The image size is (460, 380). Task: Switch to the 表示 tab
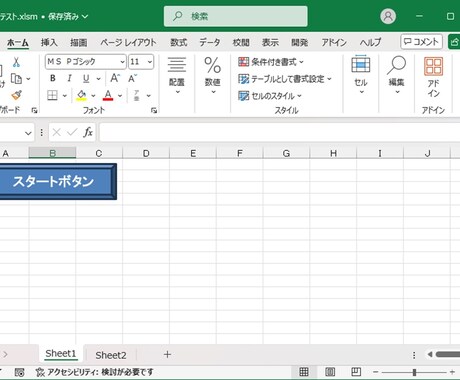pyautogui.click(x=270, y=42)
